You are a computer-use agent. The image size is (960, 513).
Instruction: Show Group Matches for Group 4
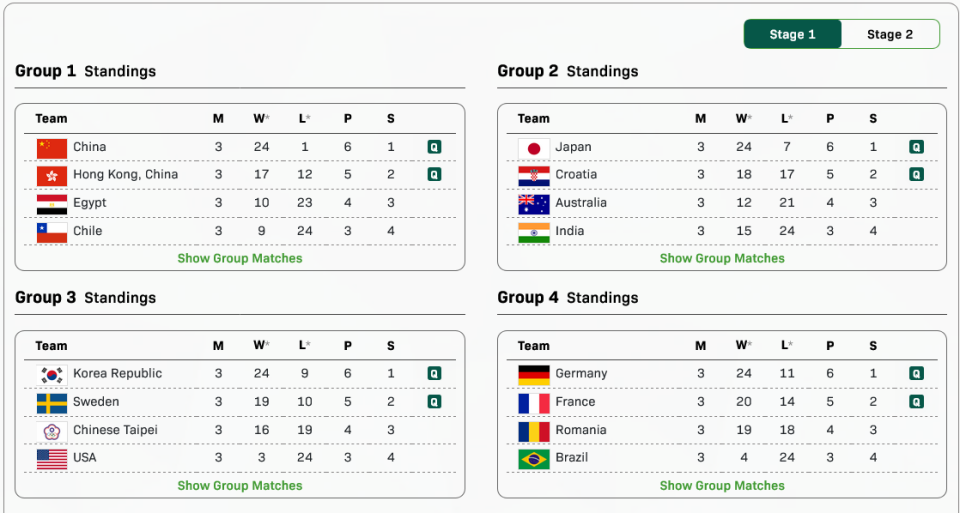(722, 486)
